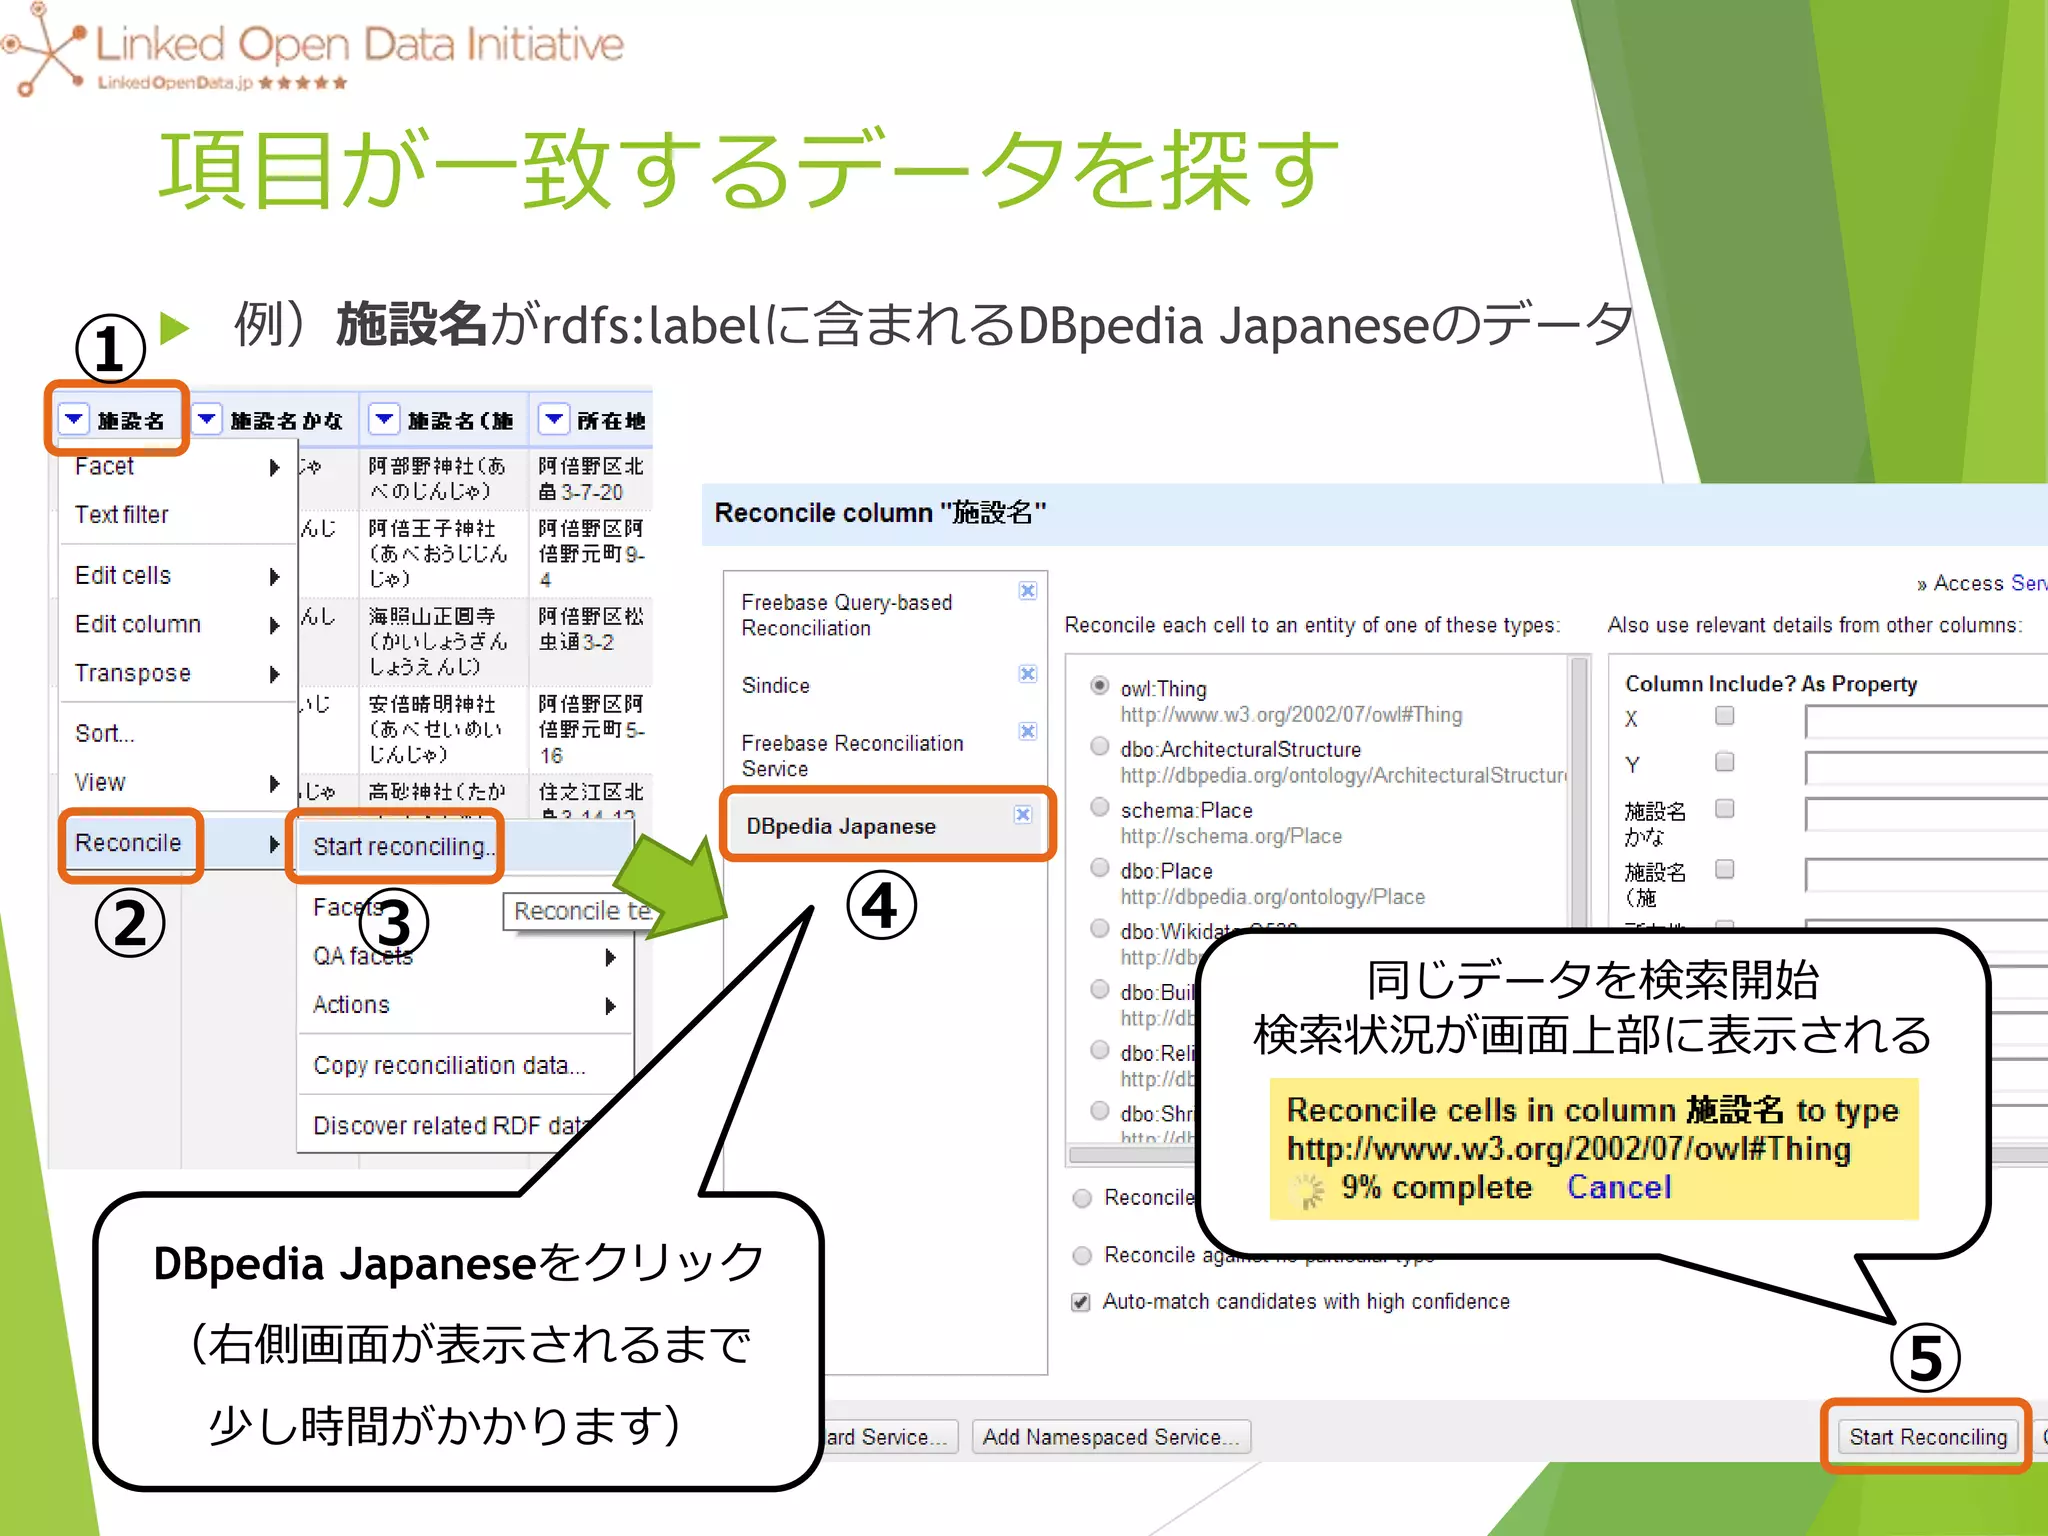Select the dbo:Rel… type radio button
Image resolution: width=2048 pixels, height=1536 pixels.
1099,1050
